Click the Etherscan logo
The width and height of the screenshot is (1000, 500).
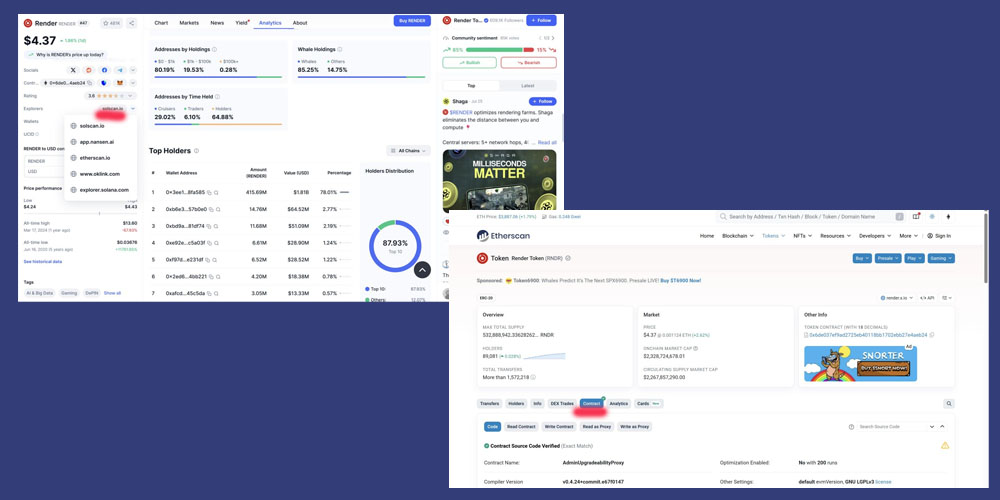(497, 236)
